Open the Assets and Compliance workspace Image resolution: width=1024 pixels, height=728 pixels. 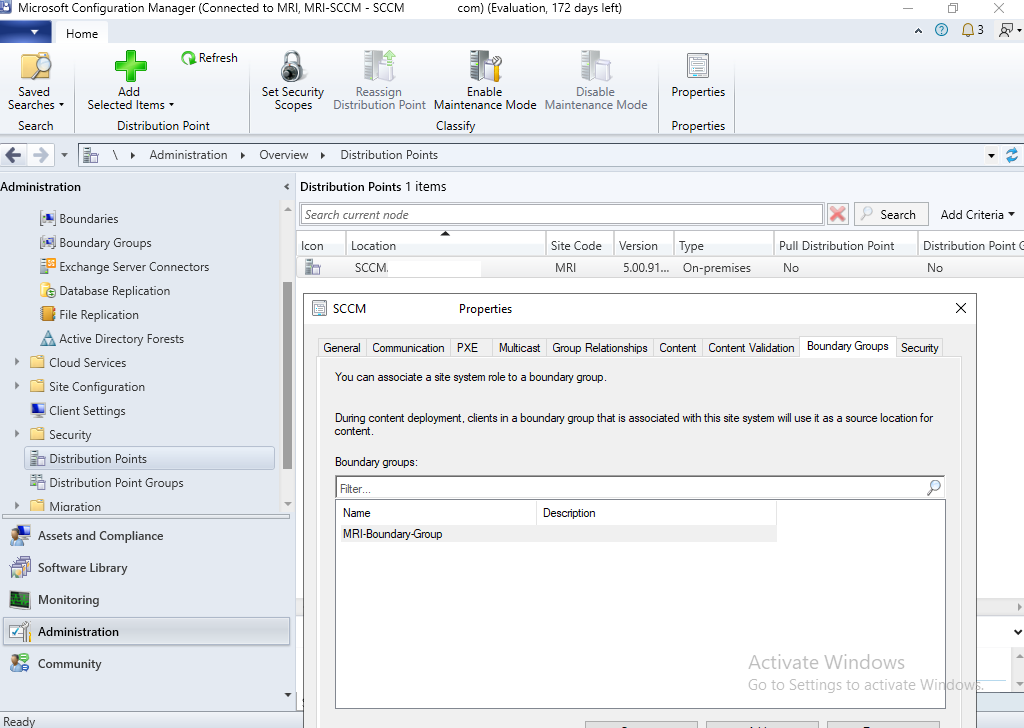click(x=146, y=535)
